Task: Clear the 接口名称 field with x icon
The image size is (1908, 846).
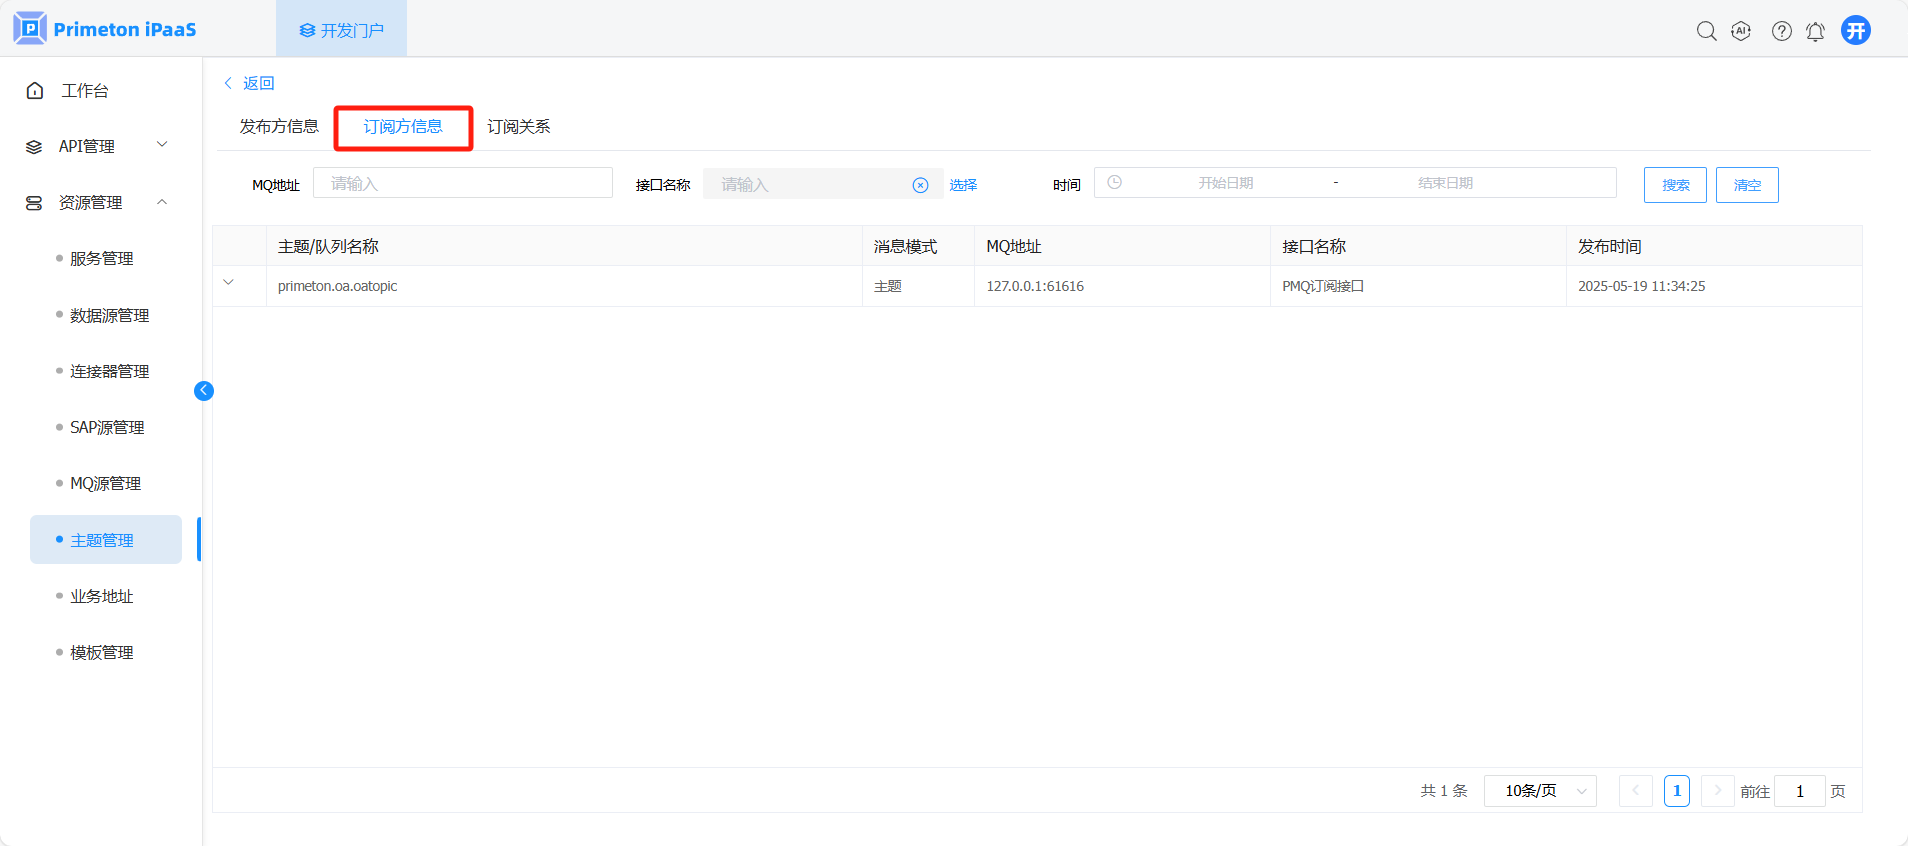Action: [920, 185]
